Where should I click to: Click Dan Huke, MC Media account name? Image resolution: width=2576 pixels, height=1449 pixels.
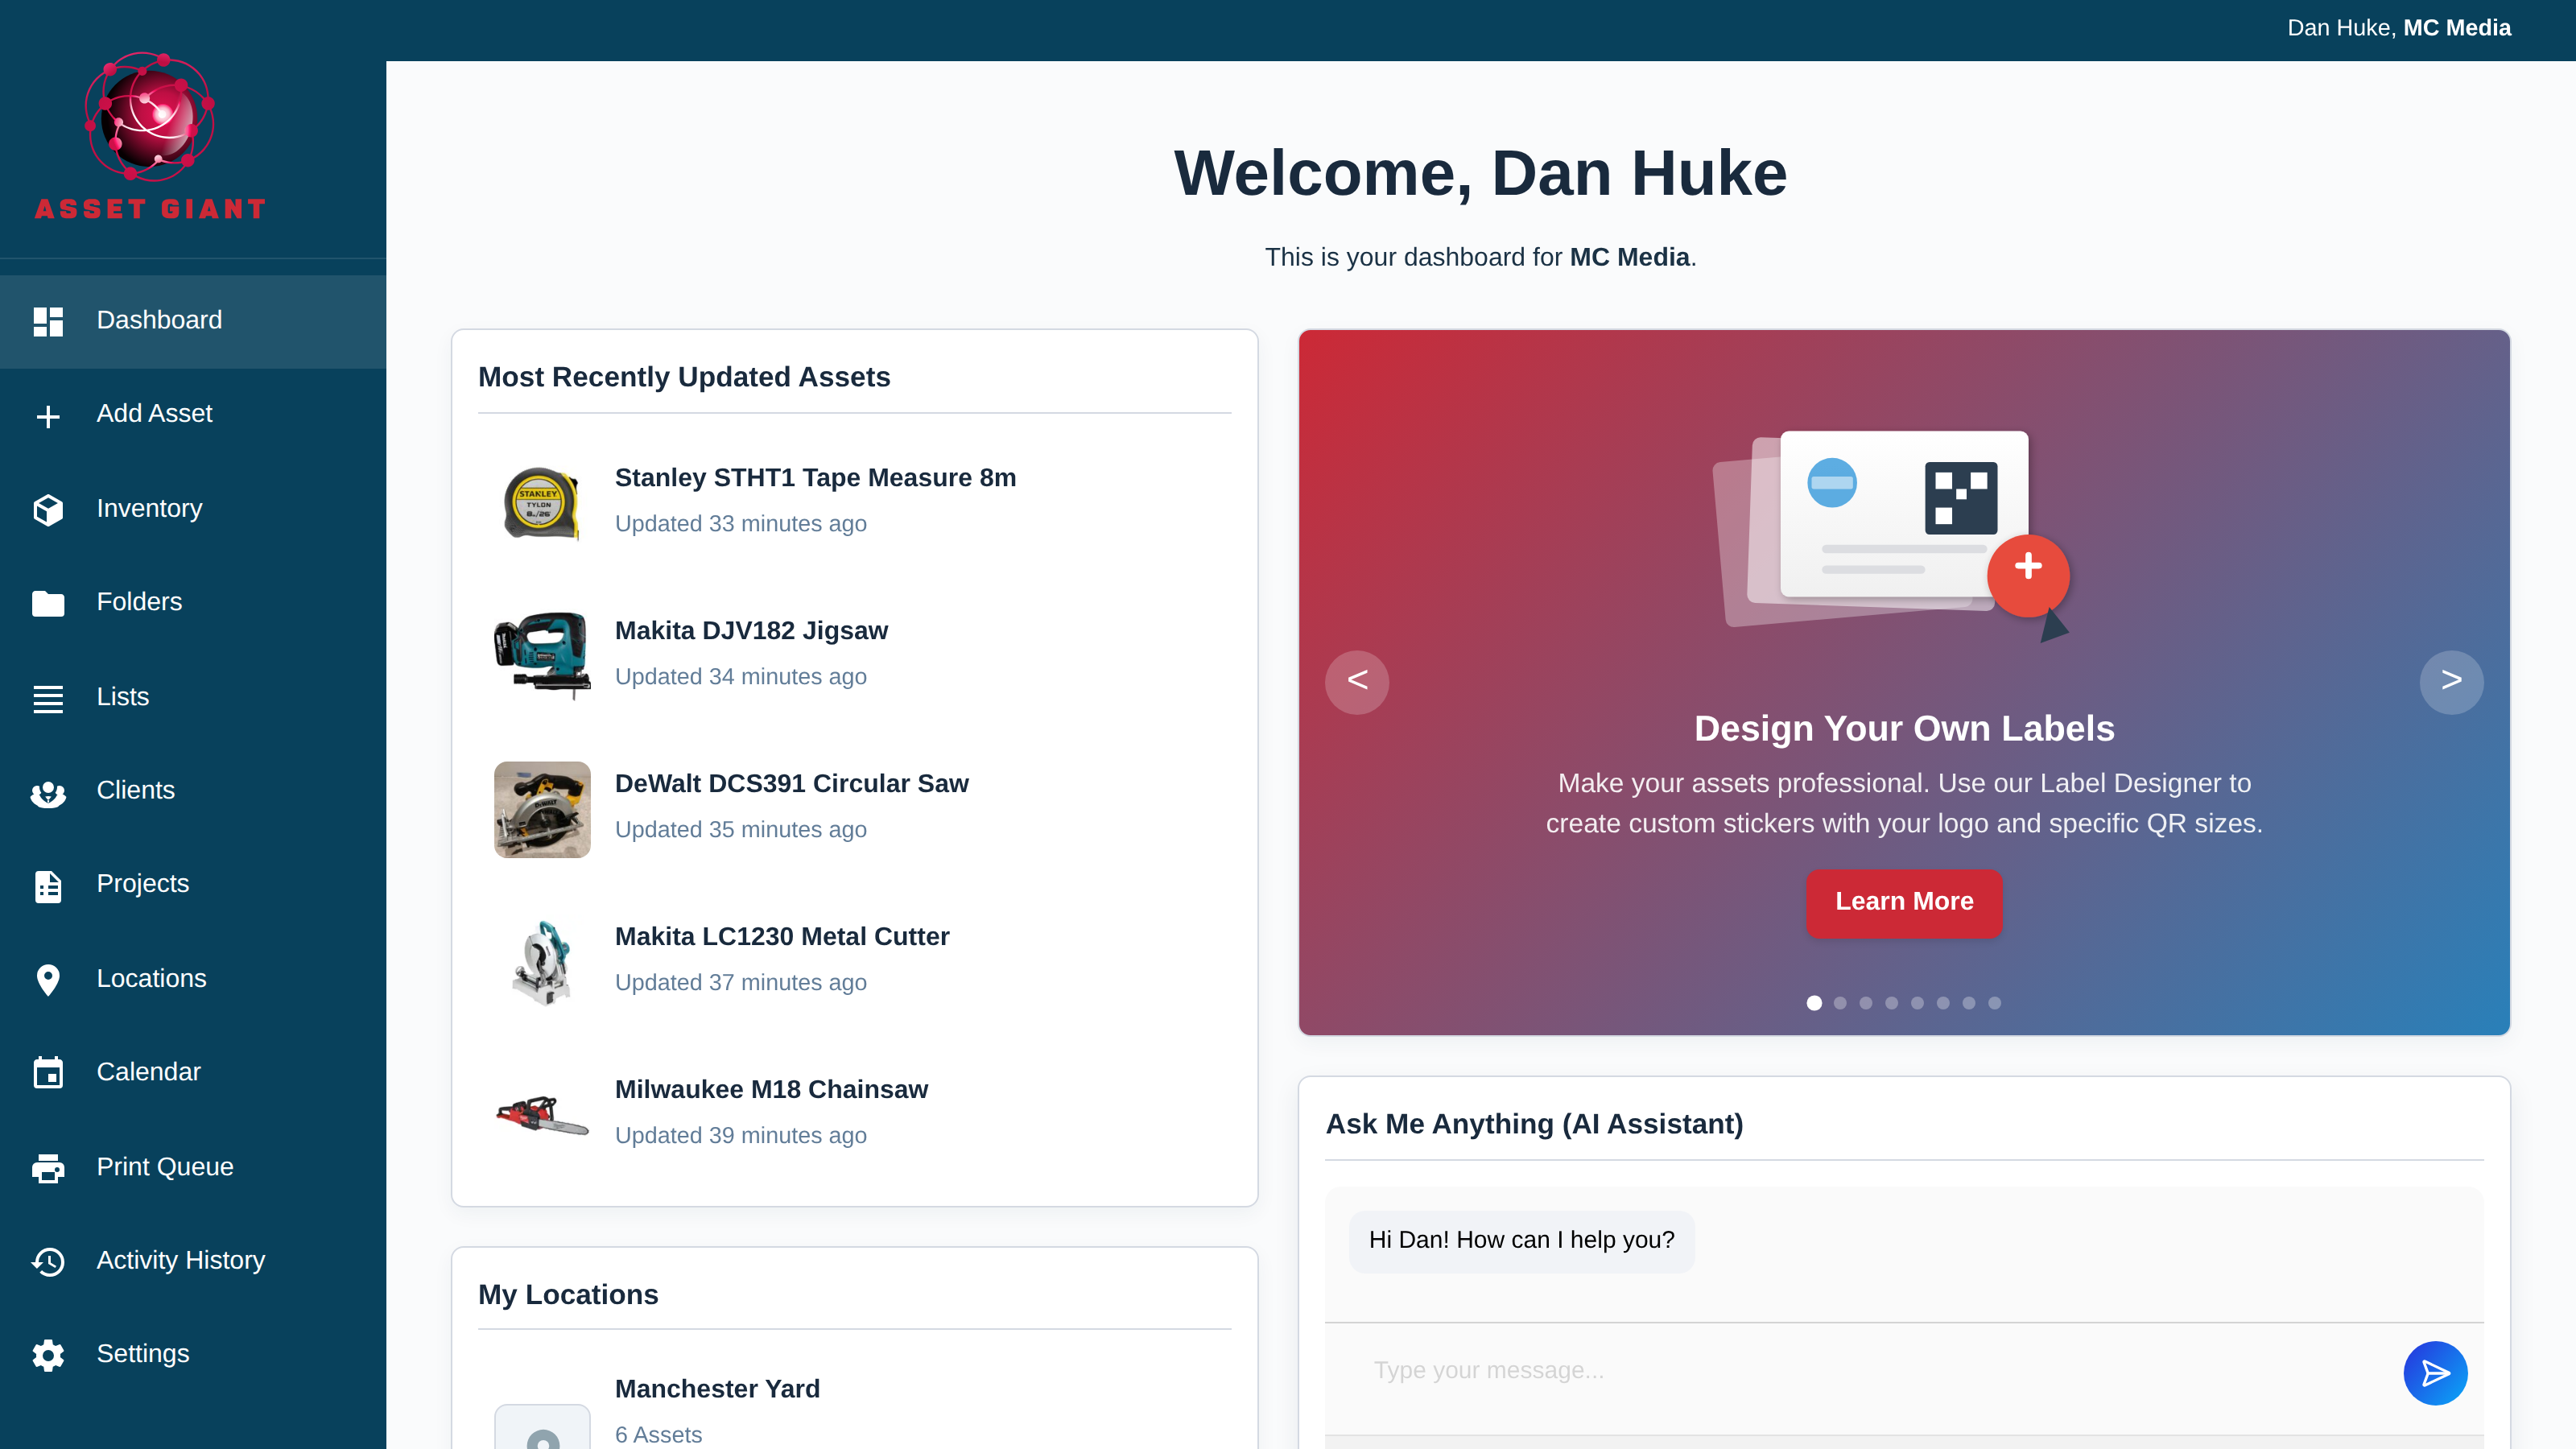pyautogui.click(x=2398, y=28)
